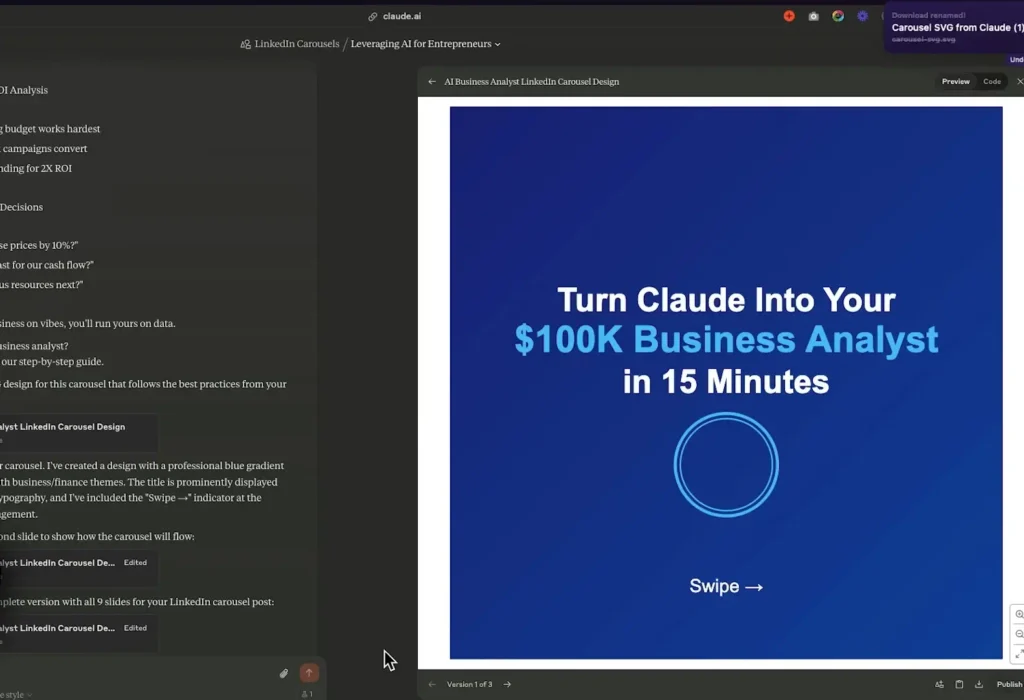Copy the artifact to clipboard
Image resolution: width=1024 pixels, height=700 pixels.
click(x=959, y=684)
